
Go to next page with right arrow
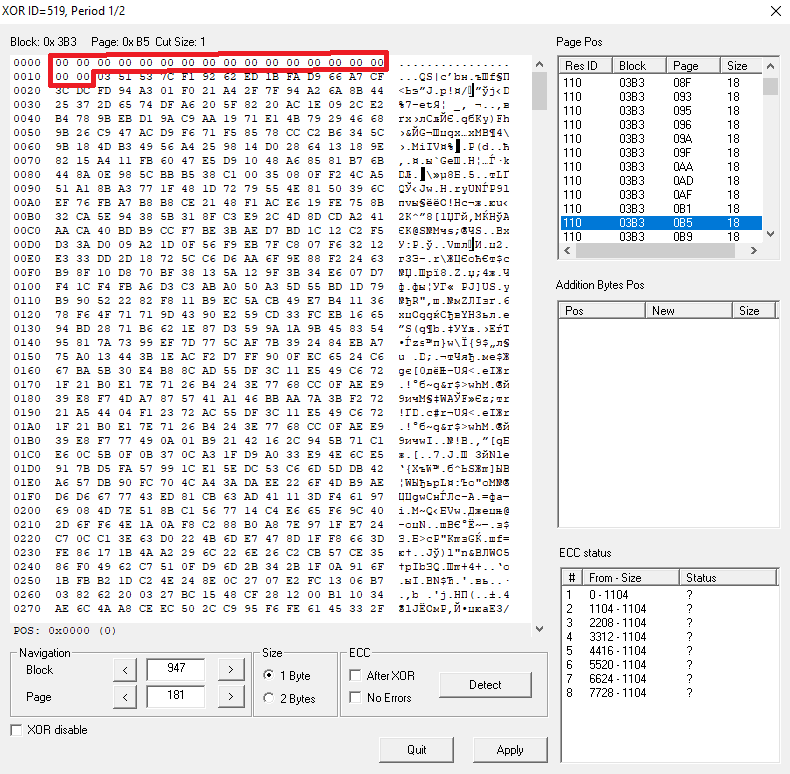point(231,697)
